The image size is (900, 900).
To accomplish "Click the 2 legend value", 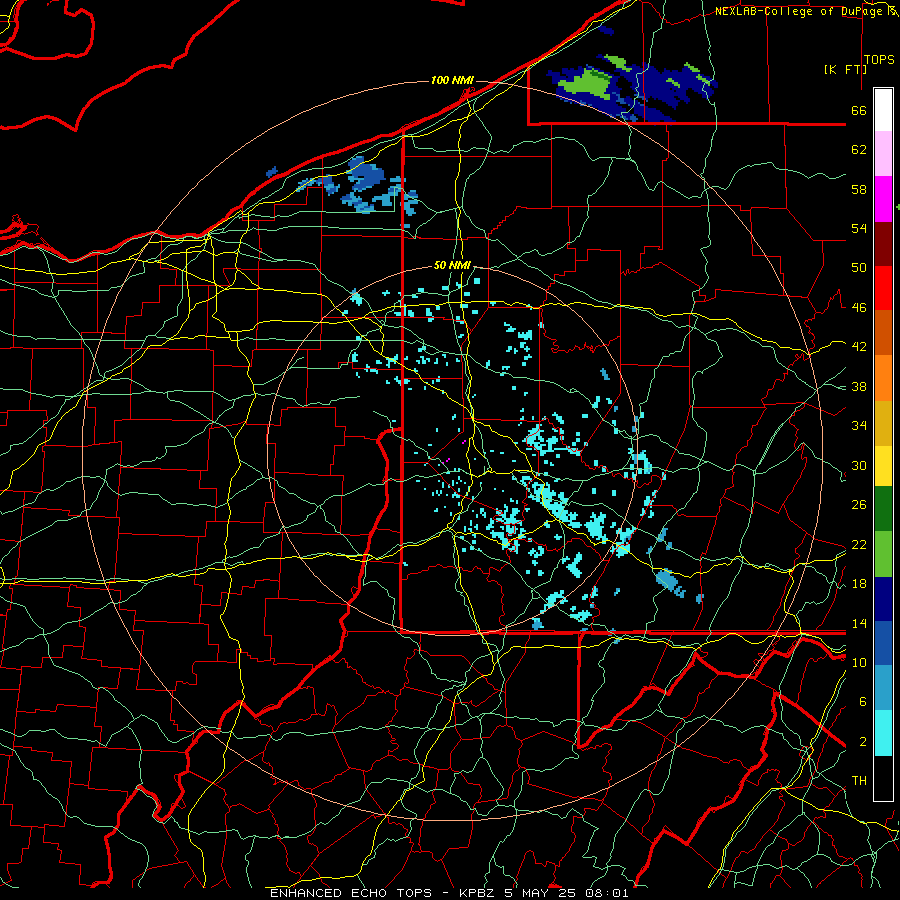I will pyautogui.click(x=862, y=741).
